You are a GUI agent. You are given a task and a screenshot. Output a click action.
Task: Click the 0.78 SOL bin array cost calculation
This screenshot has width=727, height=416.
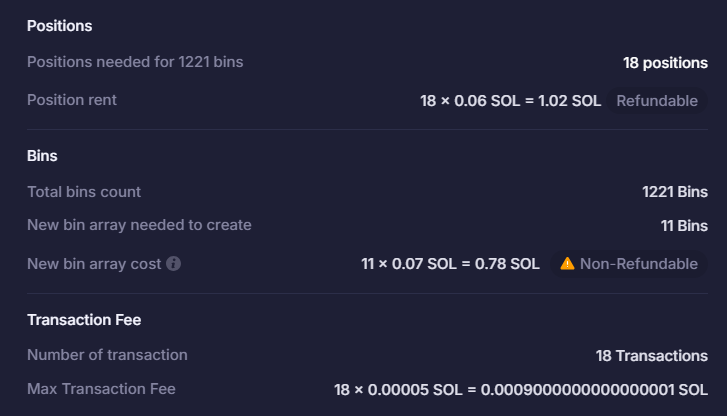[450, 264]
